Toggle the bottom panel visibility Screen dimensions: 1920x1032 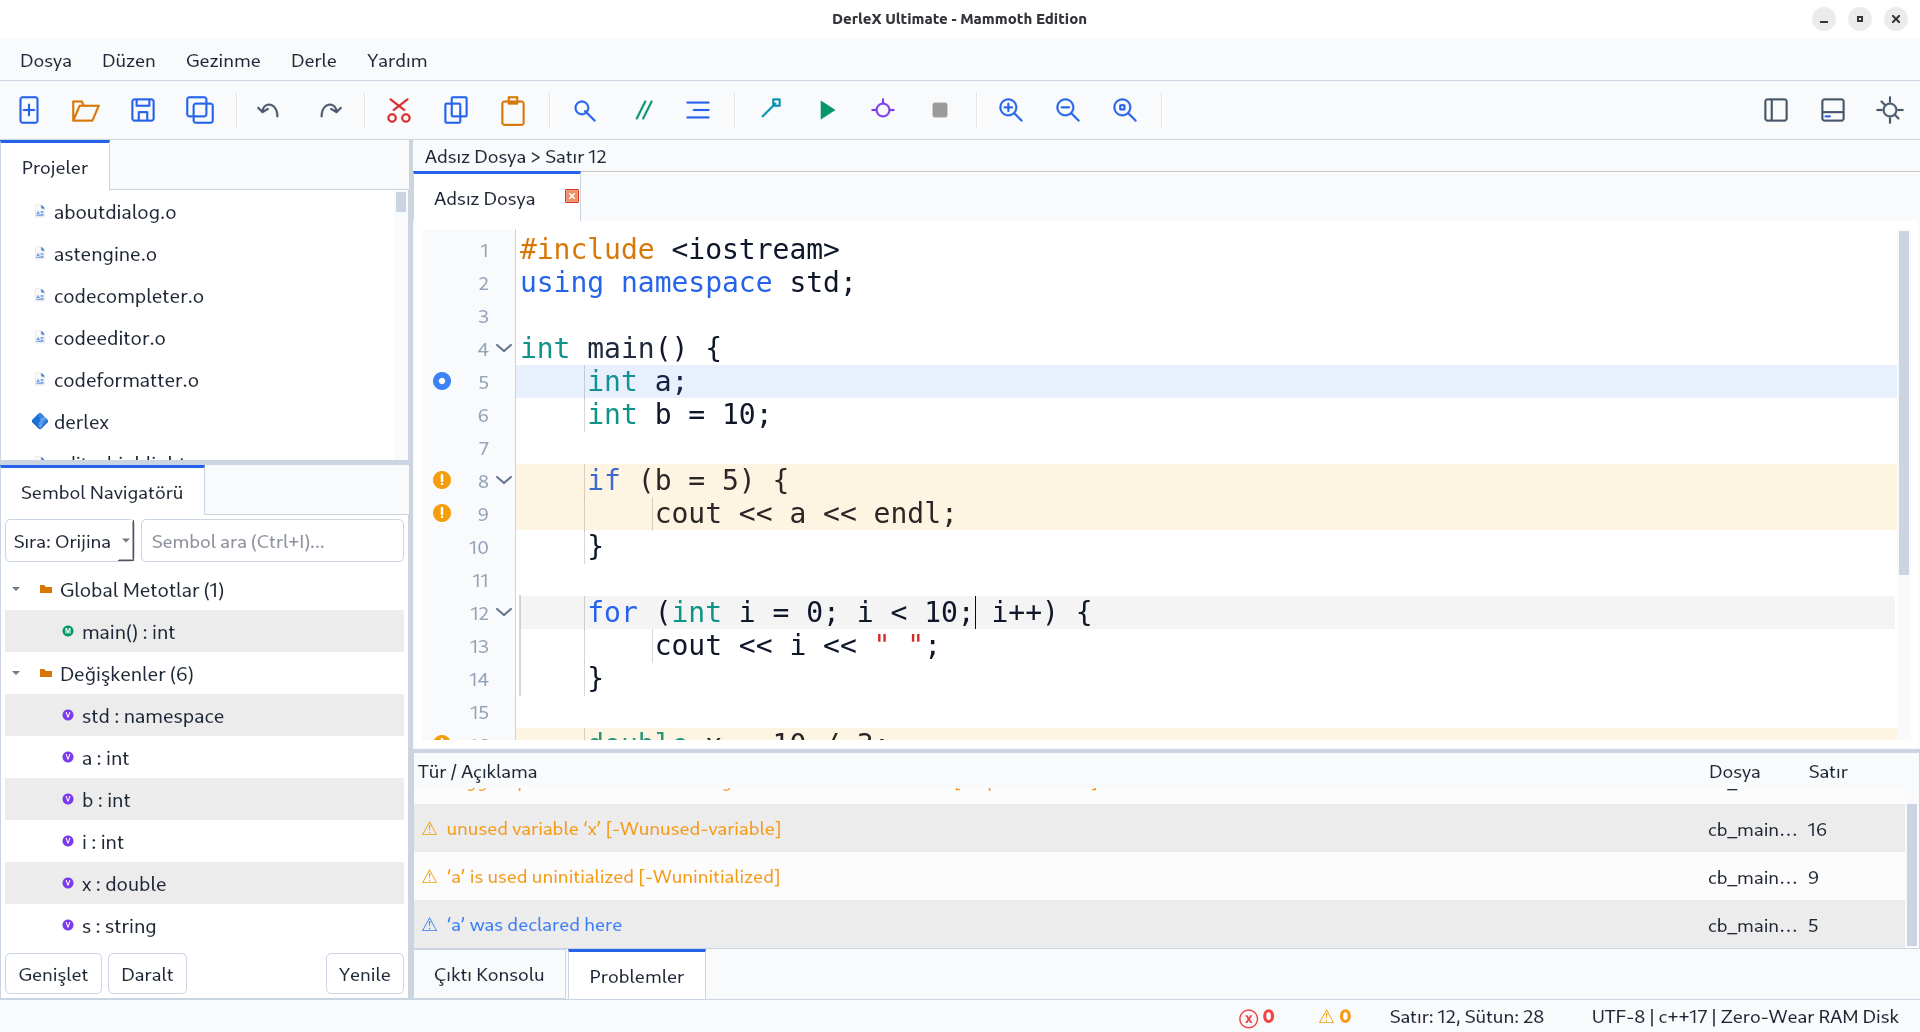tap(1833, 110)
